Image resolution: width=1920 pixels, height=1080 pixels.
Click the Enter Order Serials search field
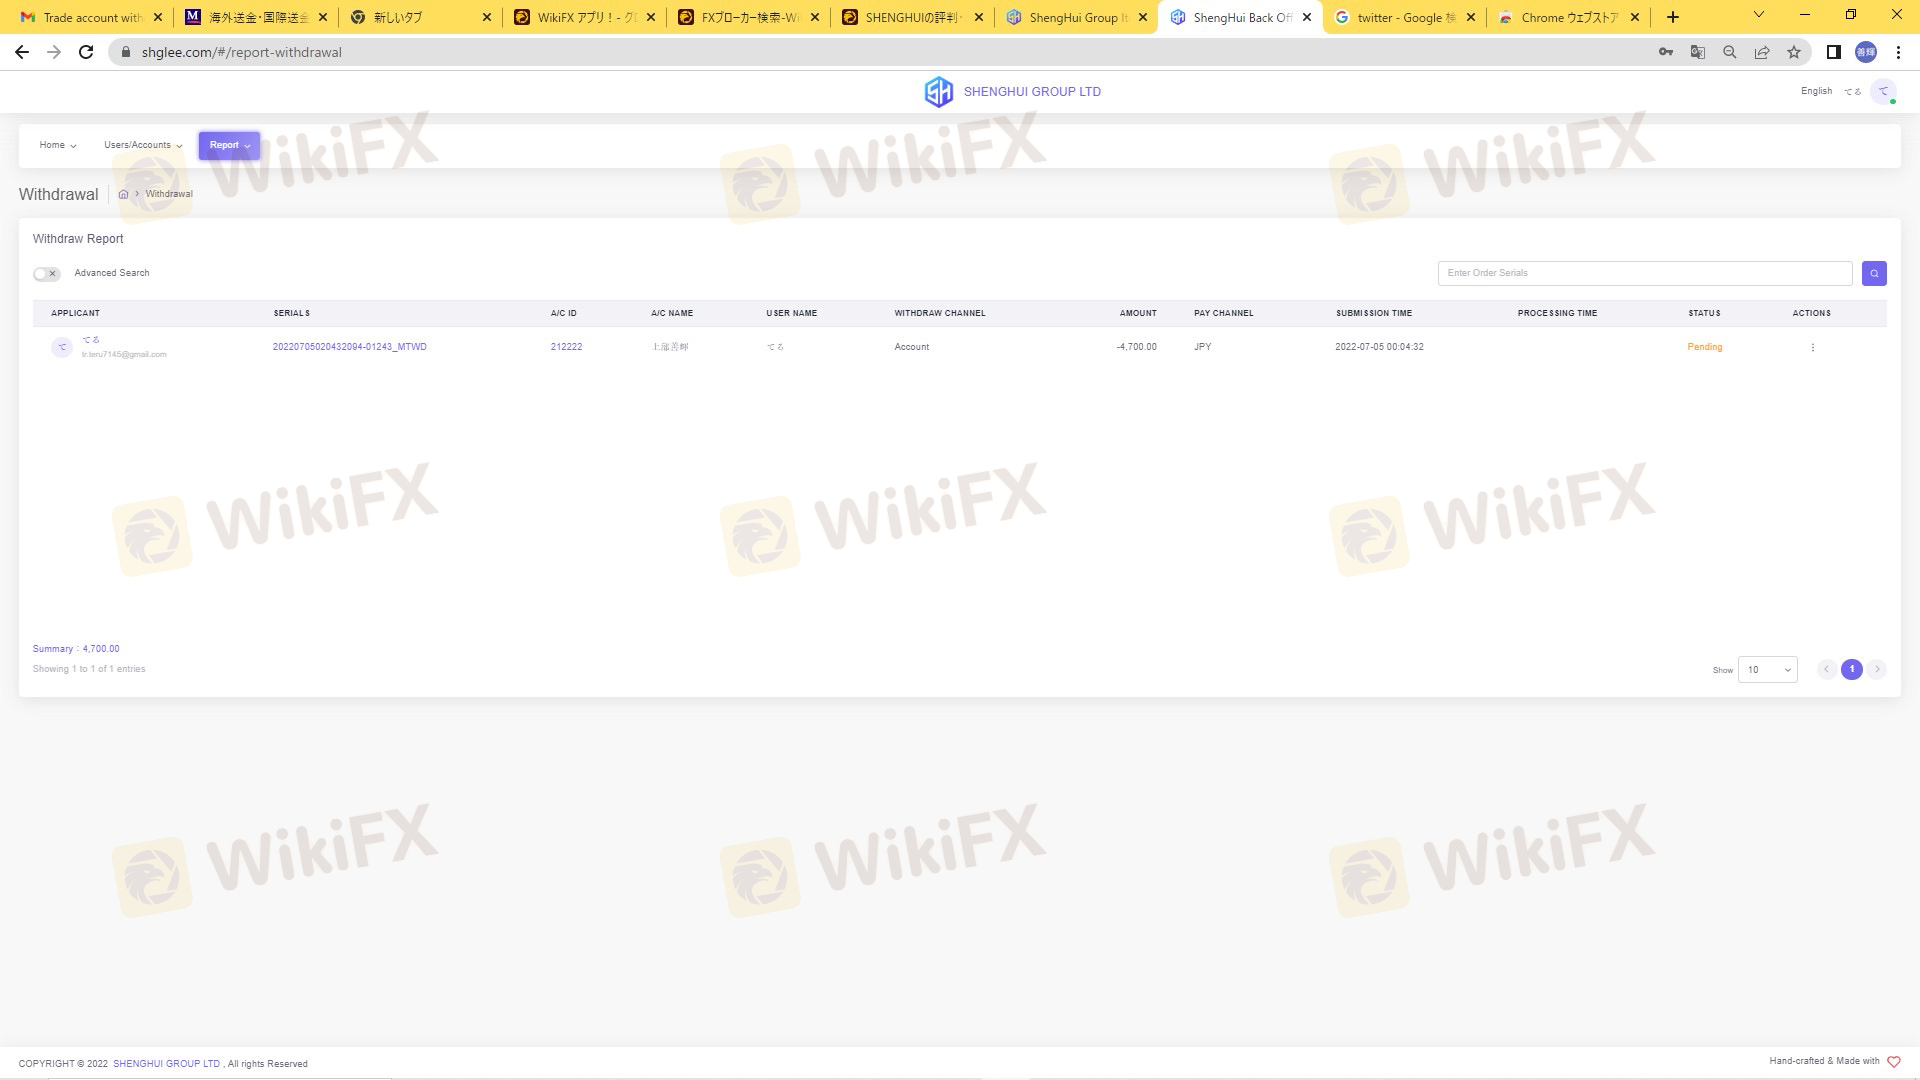pyautogui.click(x=1645, y=273)
